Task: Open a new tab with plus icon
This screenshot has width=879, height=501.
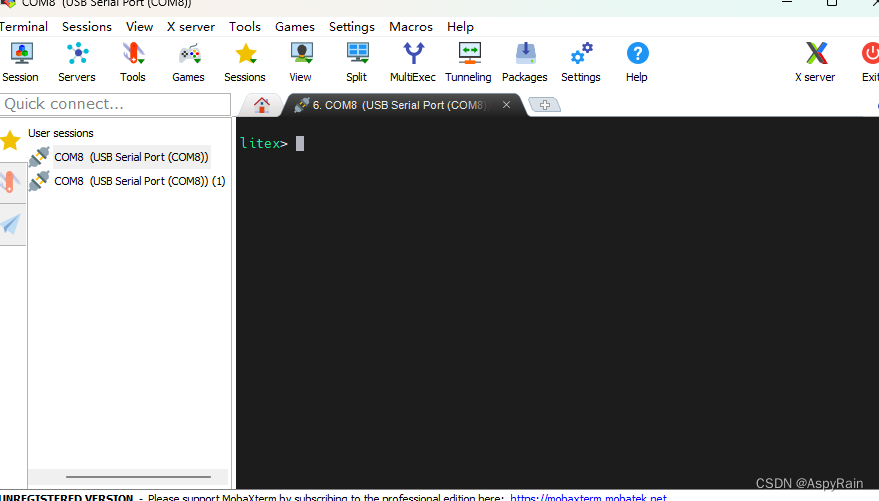Action: [x=544, y=105]
